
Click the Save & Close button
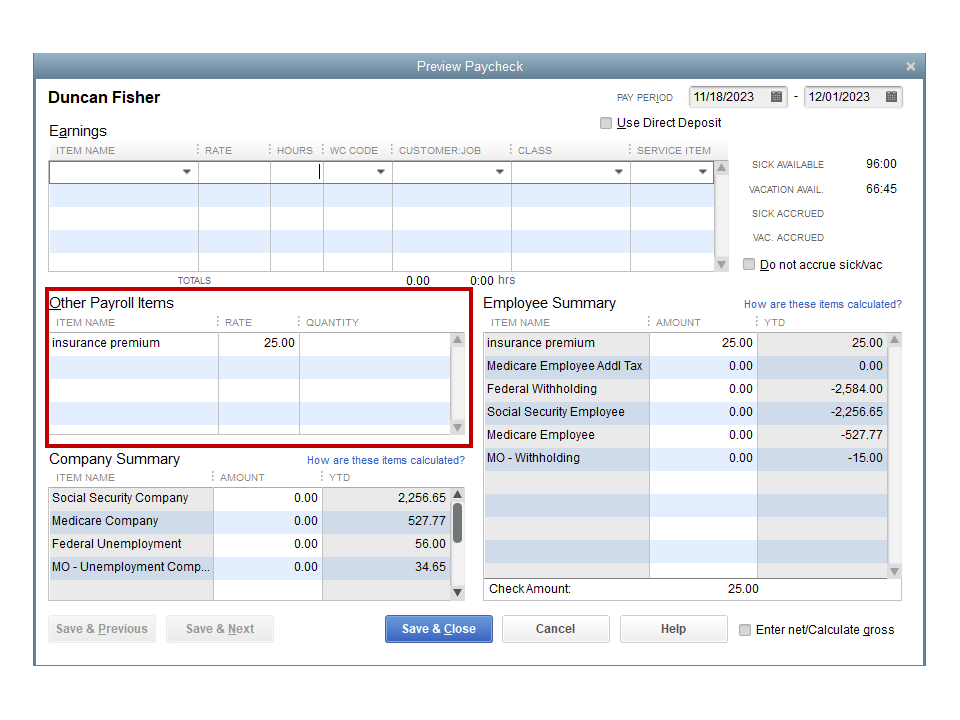[x=438, y=629]
